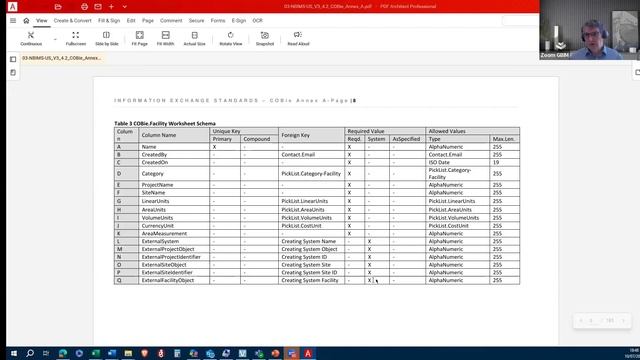640x360 pixels.
Task: Print the document using the printer icon
Action: tap(84, 7)
